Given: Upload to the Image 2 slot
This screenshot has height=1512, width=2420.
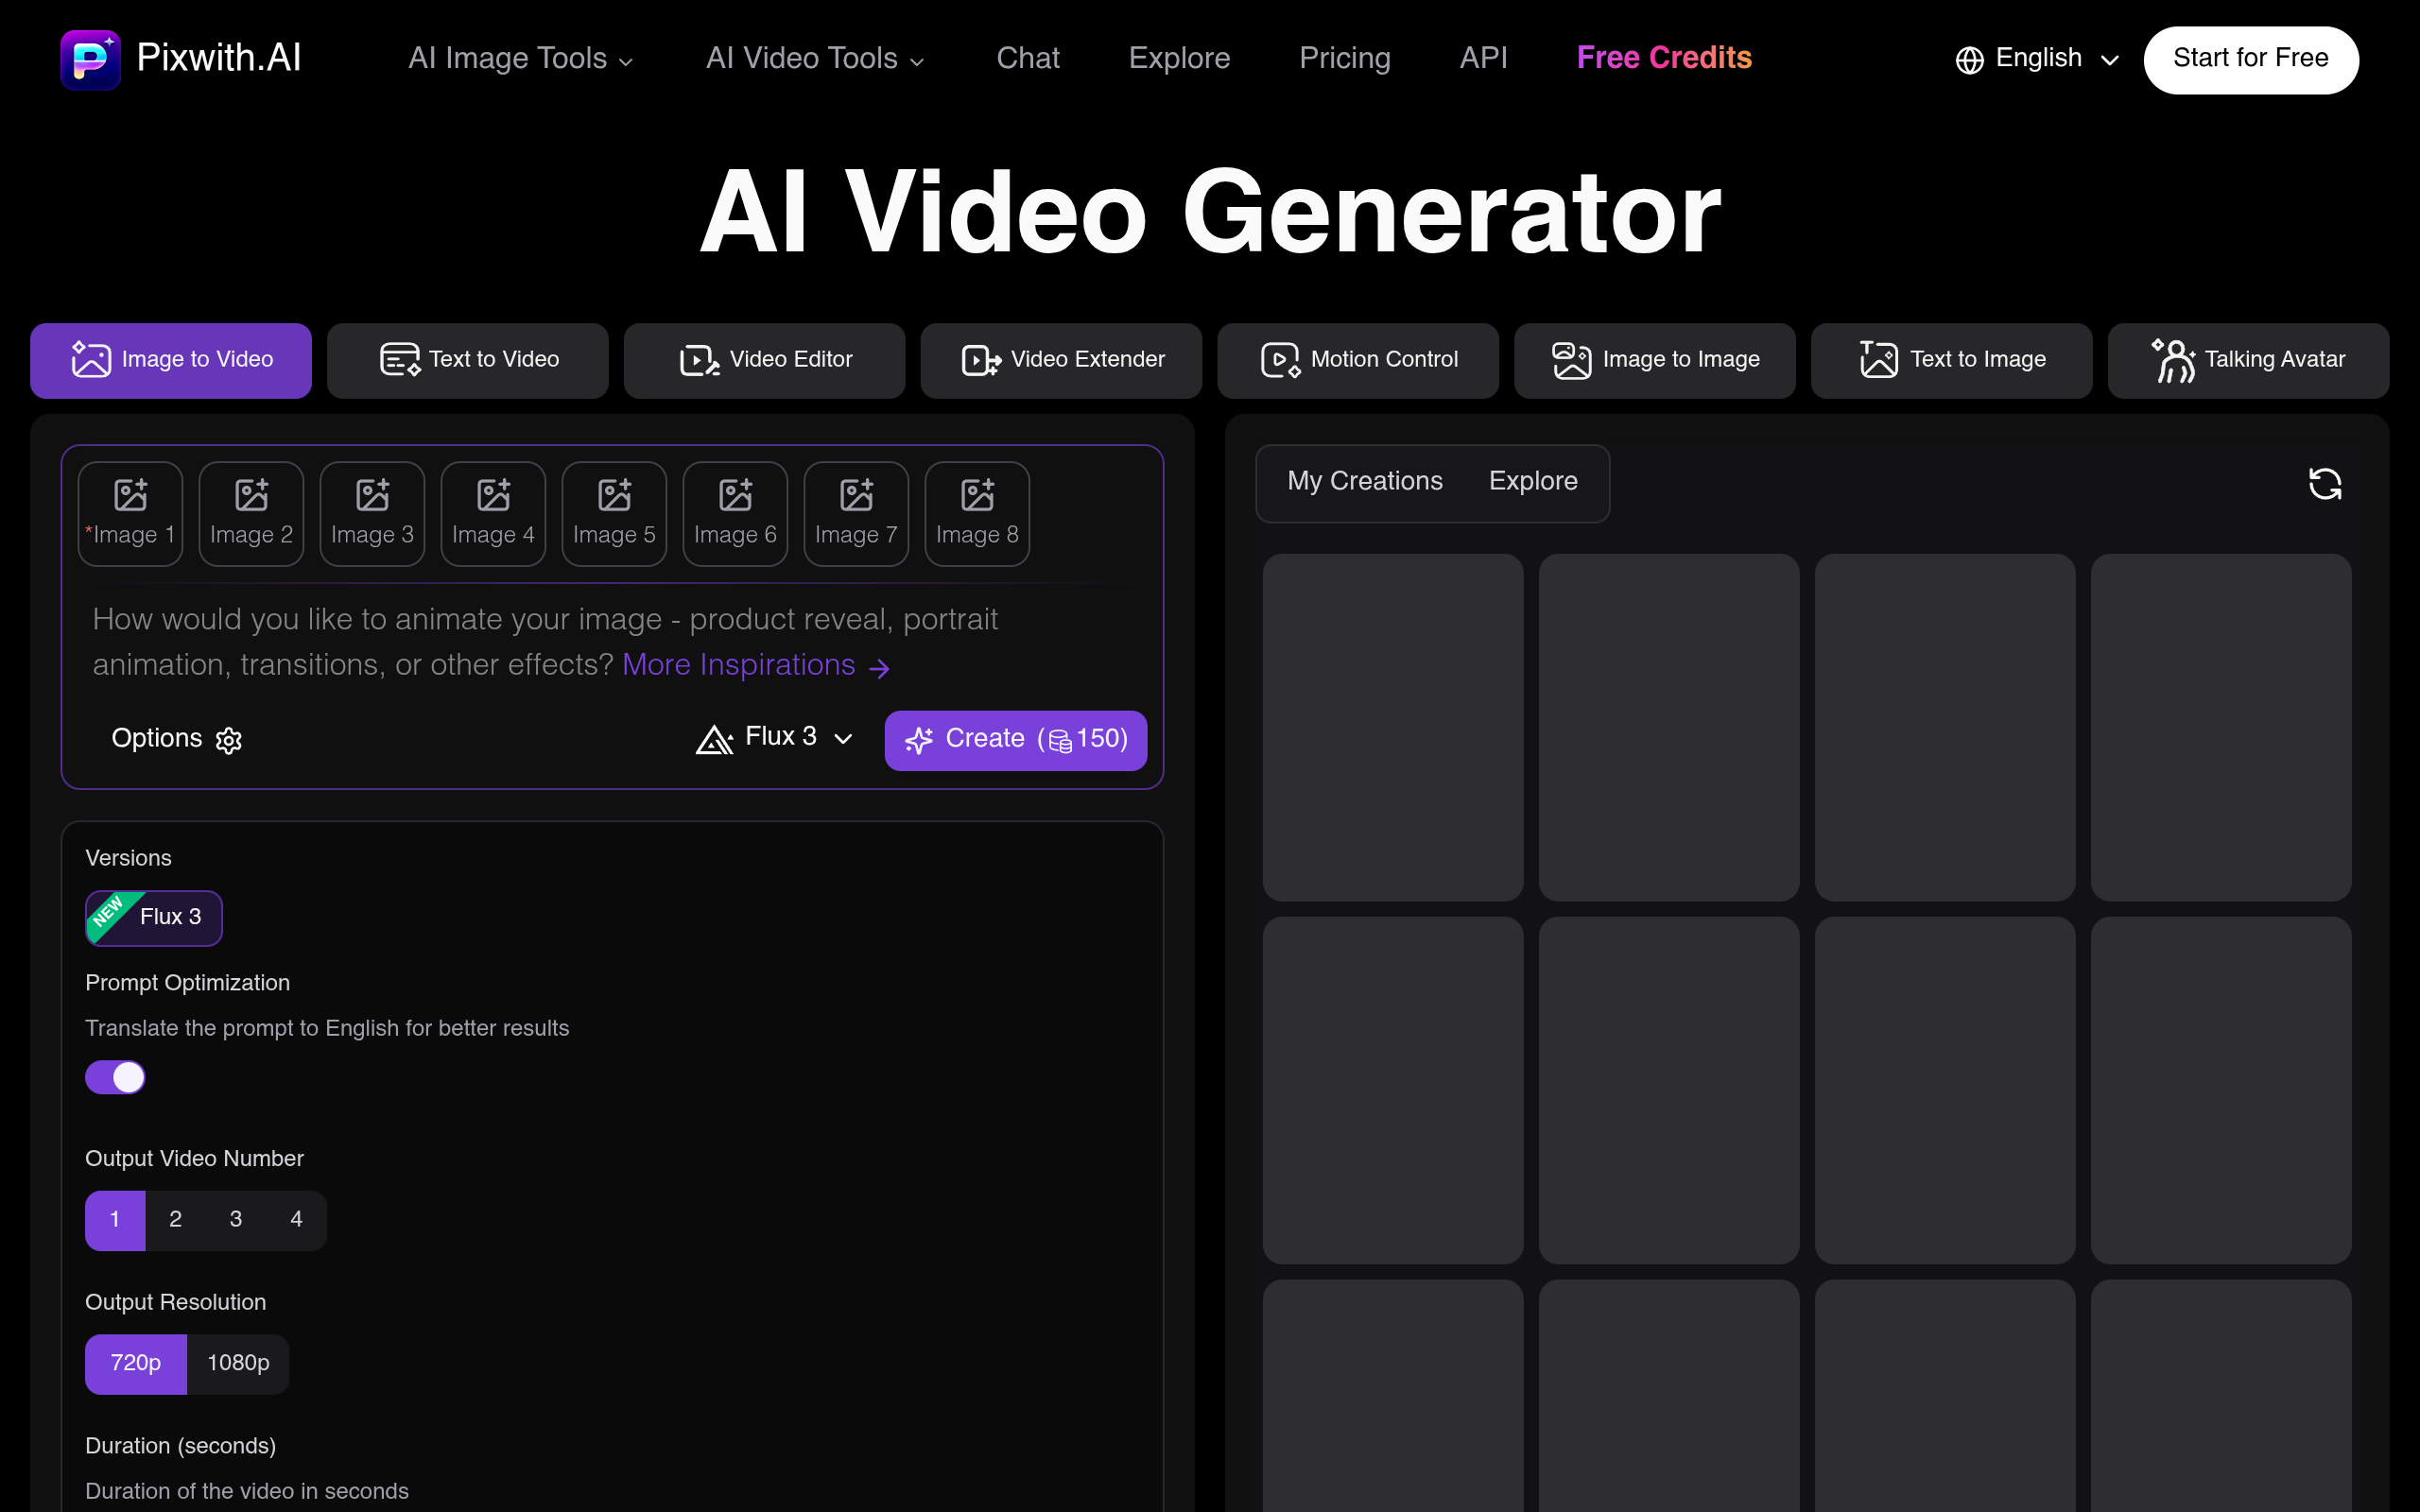Looking at the screenshot, I should [251, 514].
